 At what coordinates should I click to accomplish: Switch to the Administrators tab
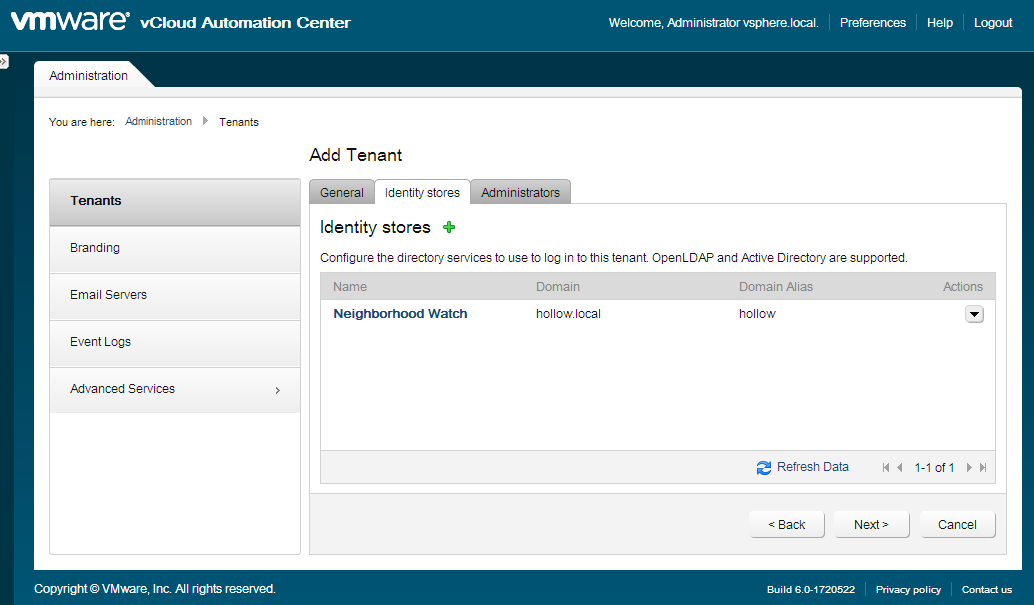point(520,192)
